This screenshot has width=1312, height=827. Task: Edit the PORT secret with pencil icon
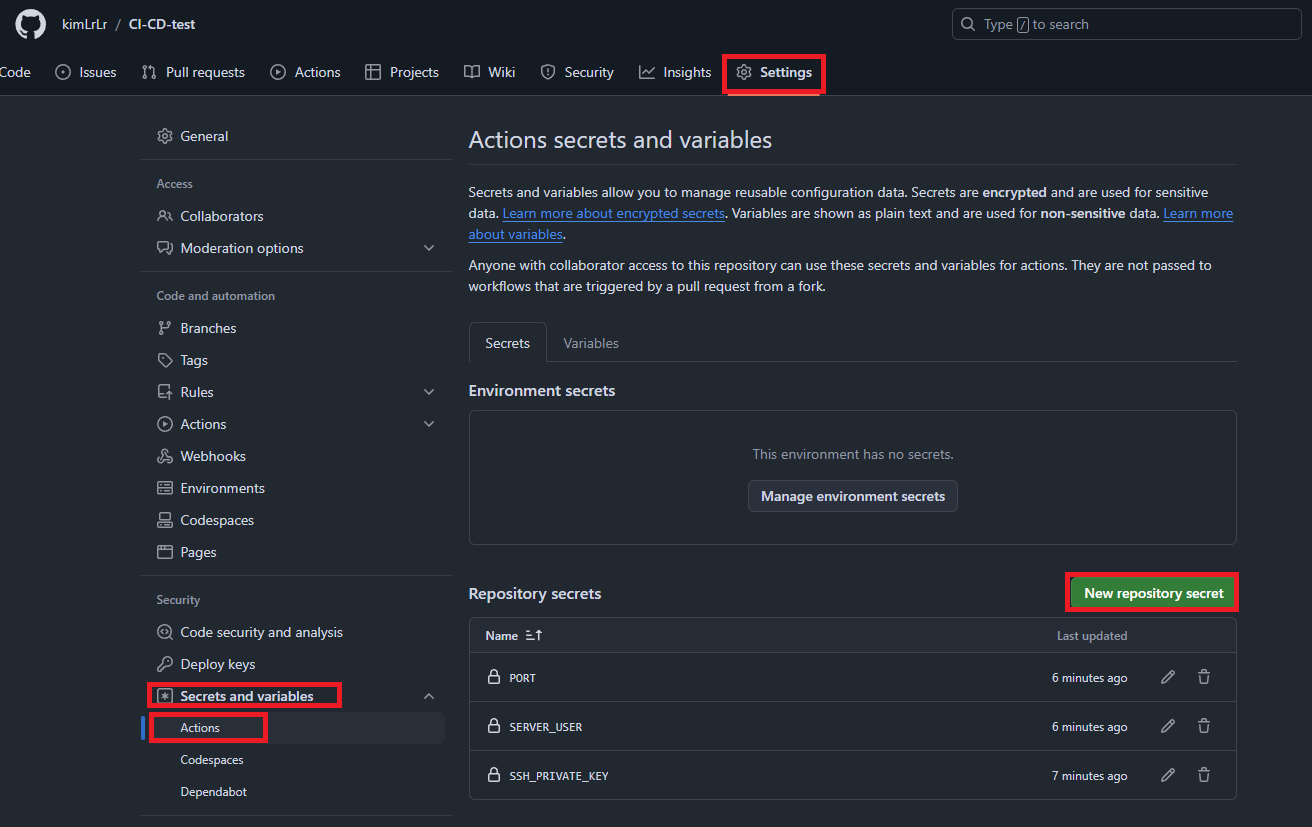pos(1168,677)
